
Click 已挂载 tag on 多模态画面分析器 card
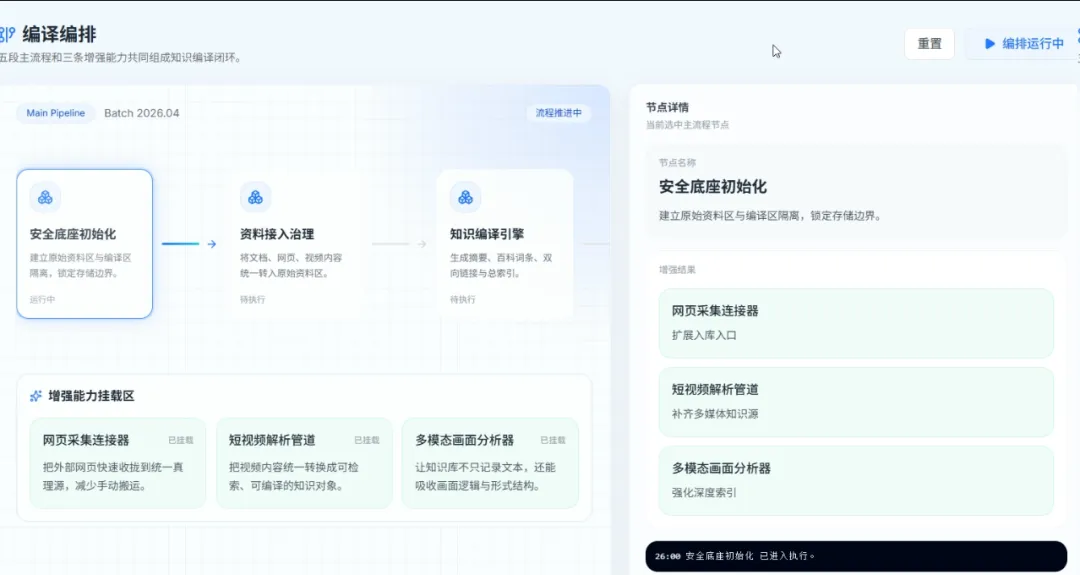[x=553, y=440]
